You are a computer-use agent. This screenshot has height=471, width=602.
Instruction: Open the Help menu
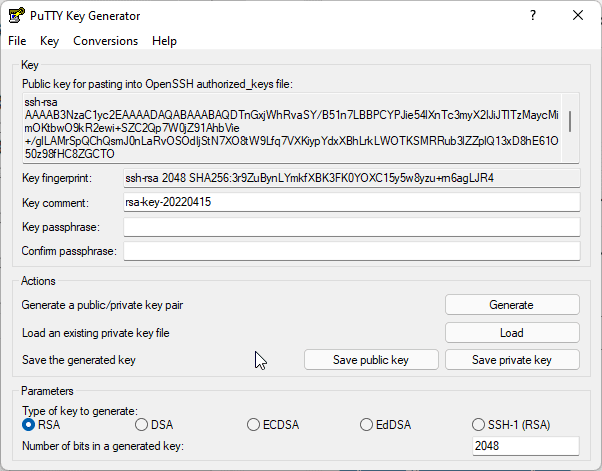pyautogui.click(x=164, y=41)
